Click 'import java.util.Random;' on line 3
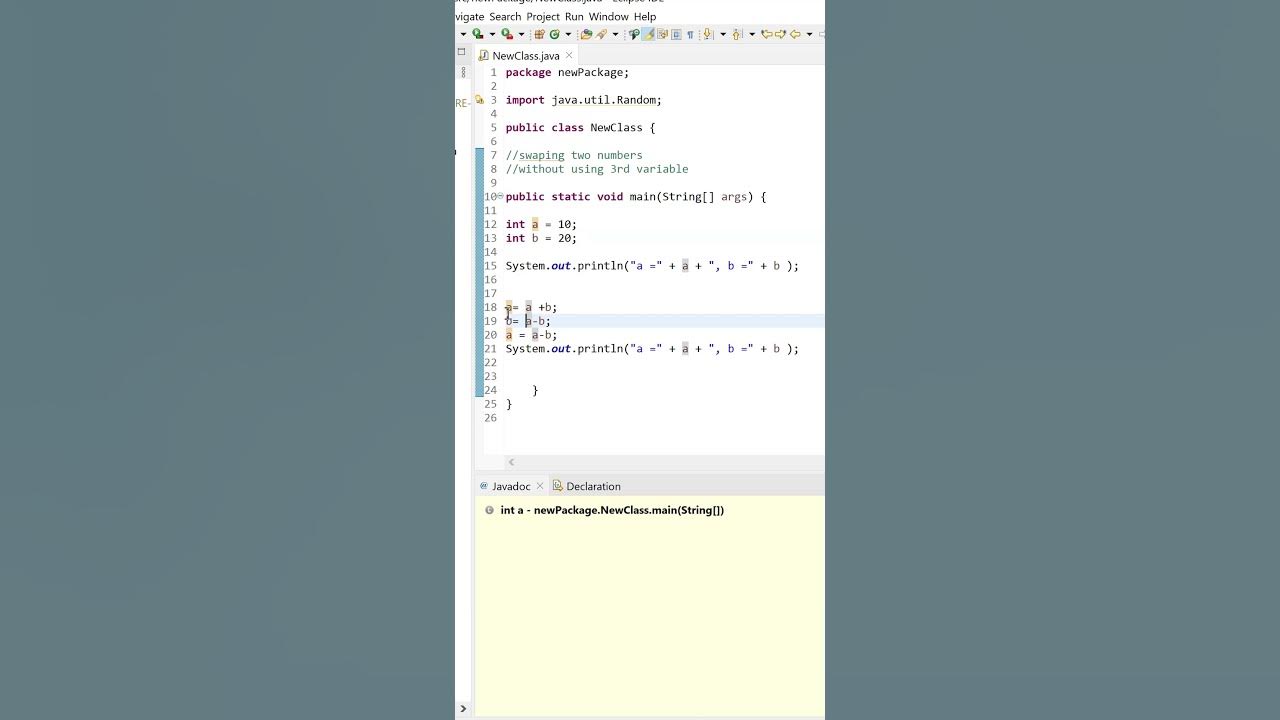Viewport: 1280px width, 720px height. coord(583,100)
